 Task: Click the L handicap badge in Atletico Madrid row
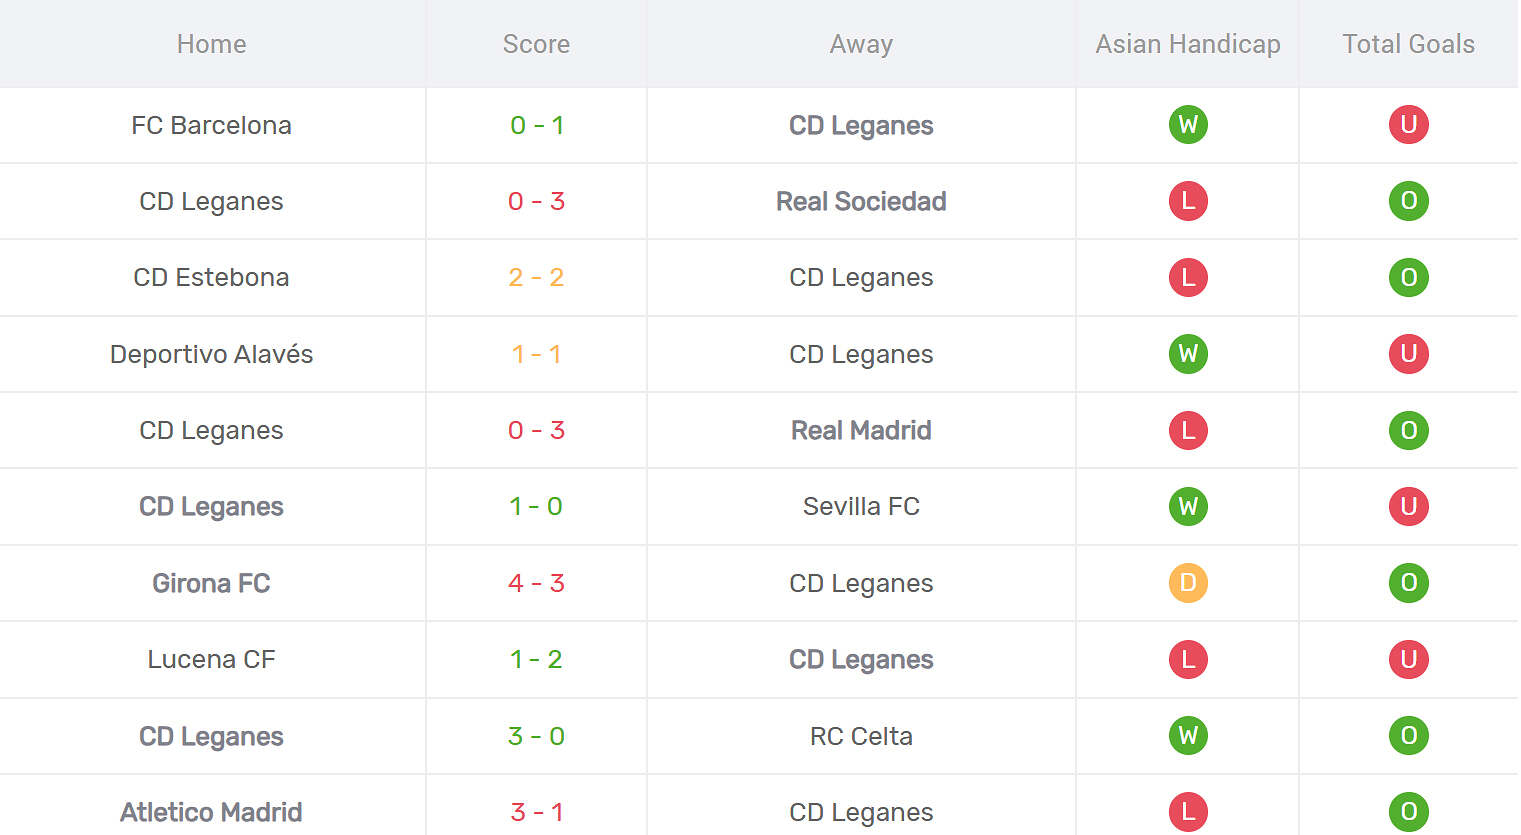coord(1188,812)
